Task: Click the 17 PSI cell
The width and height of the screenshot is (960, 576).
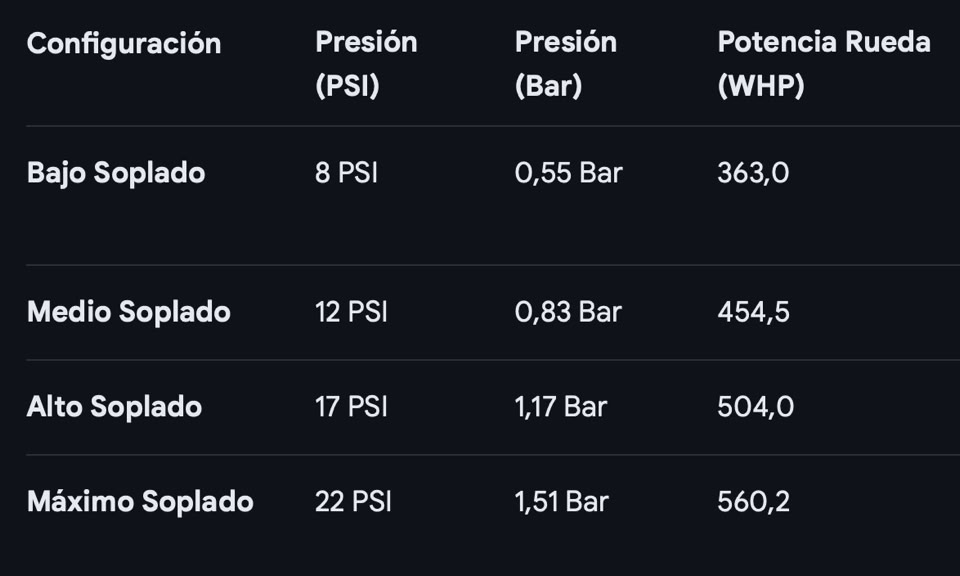Action: pos(351,407)
